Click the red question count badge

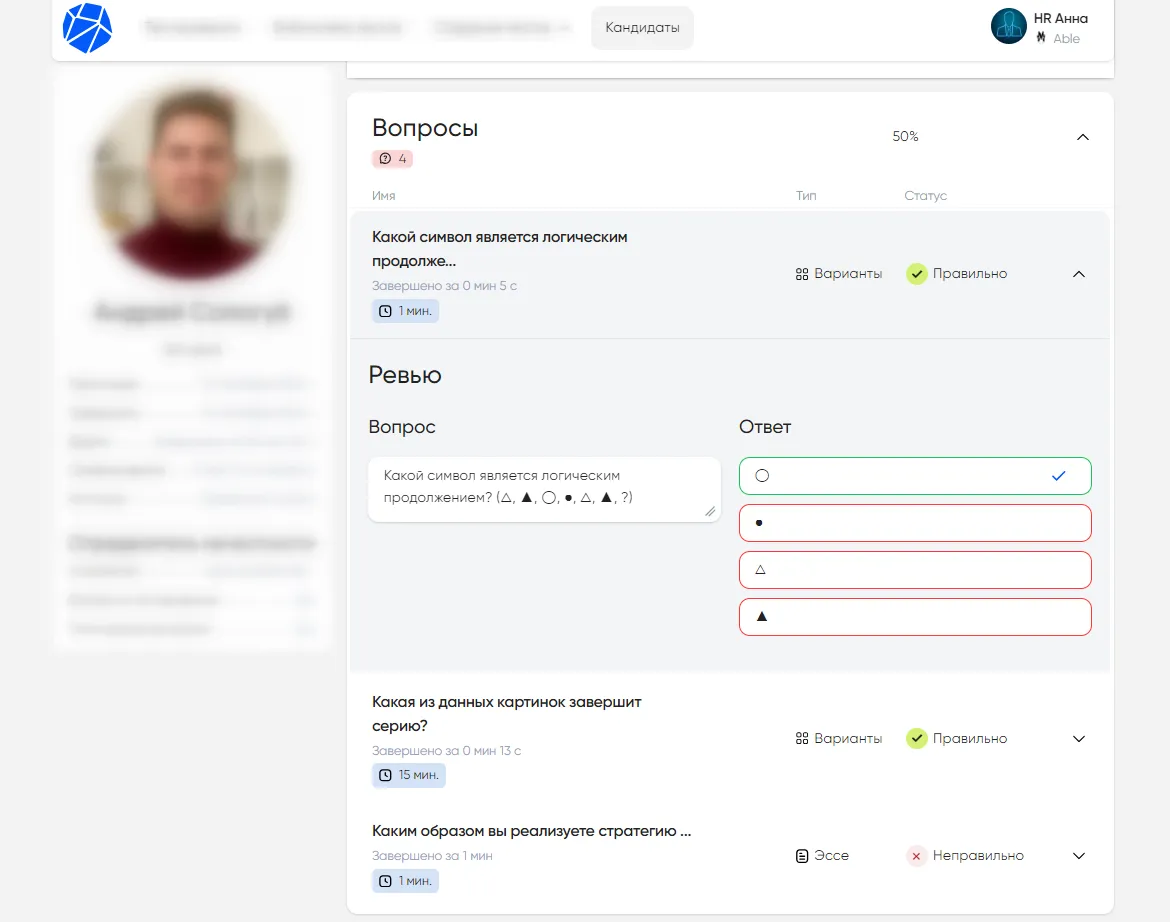point(392,158)
